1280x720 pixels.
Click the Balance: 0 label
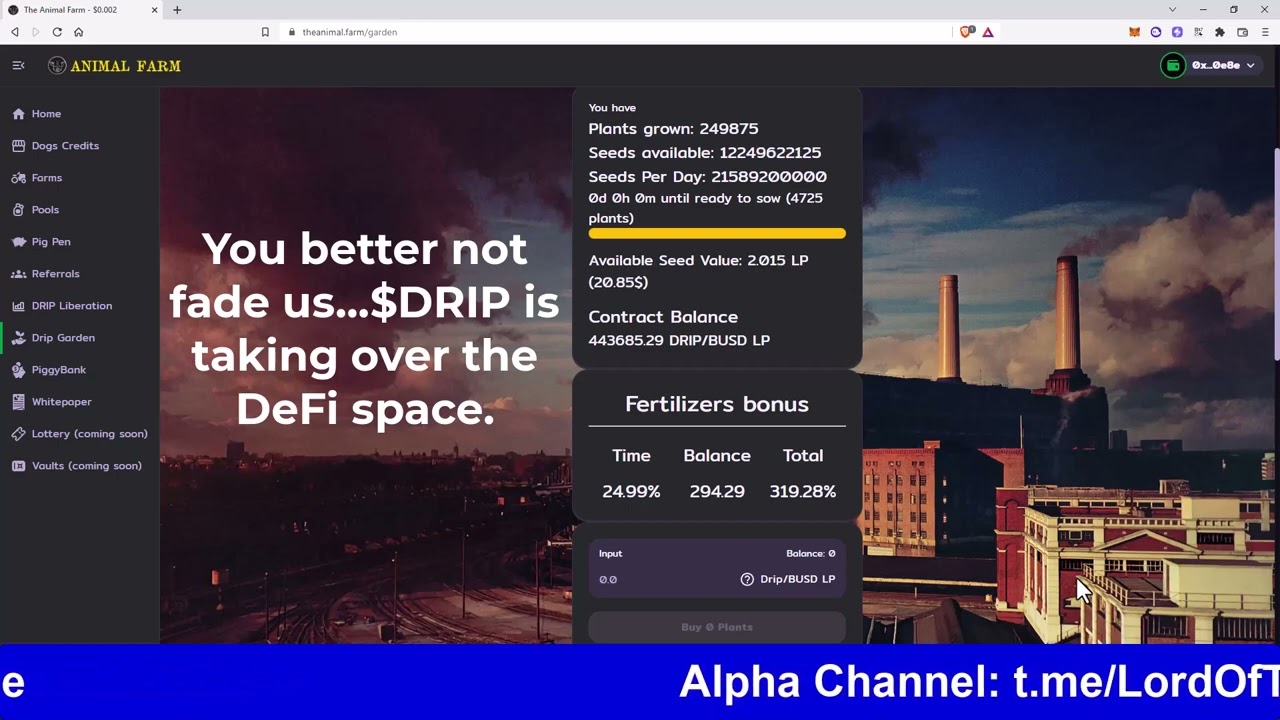tap(811, 553)
